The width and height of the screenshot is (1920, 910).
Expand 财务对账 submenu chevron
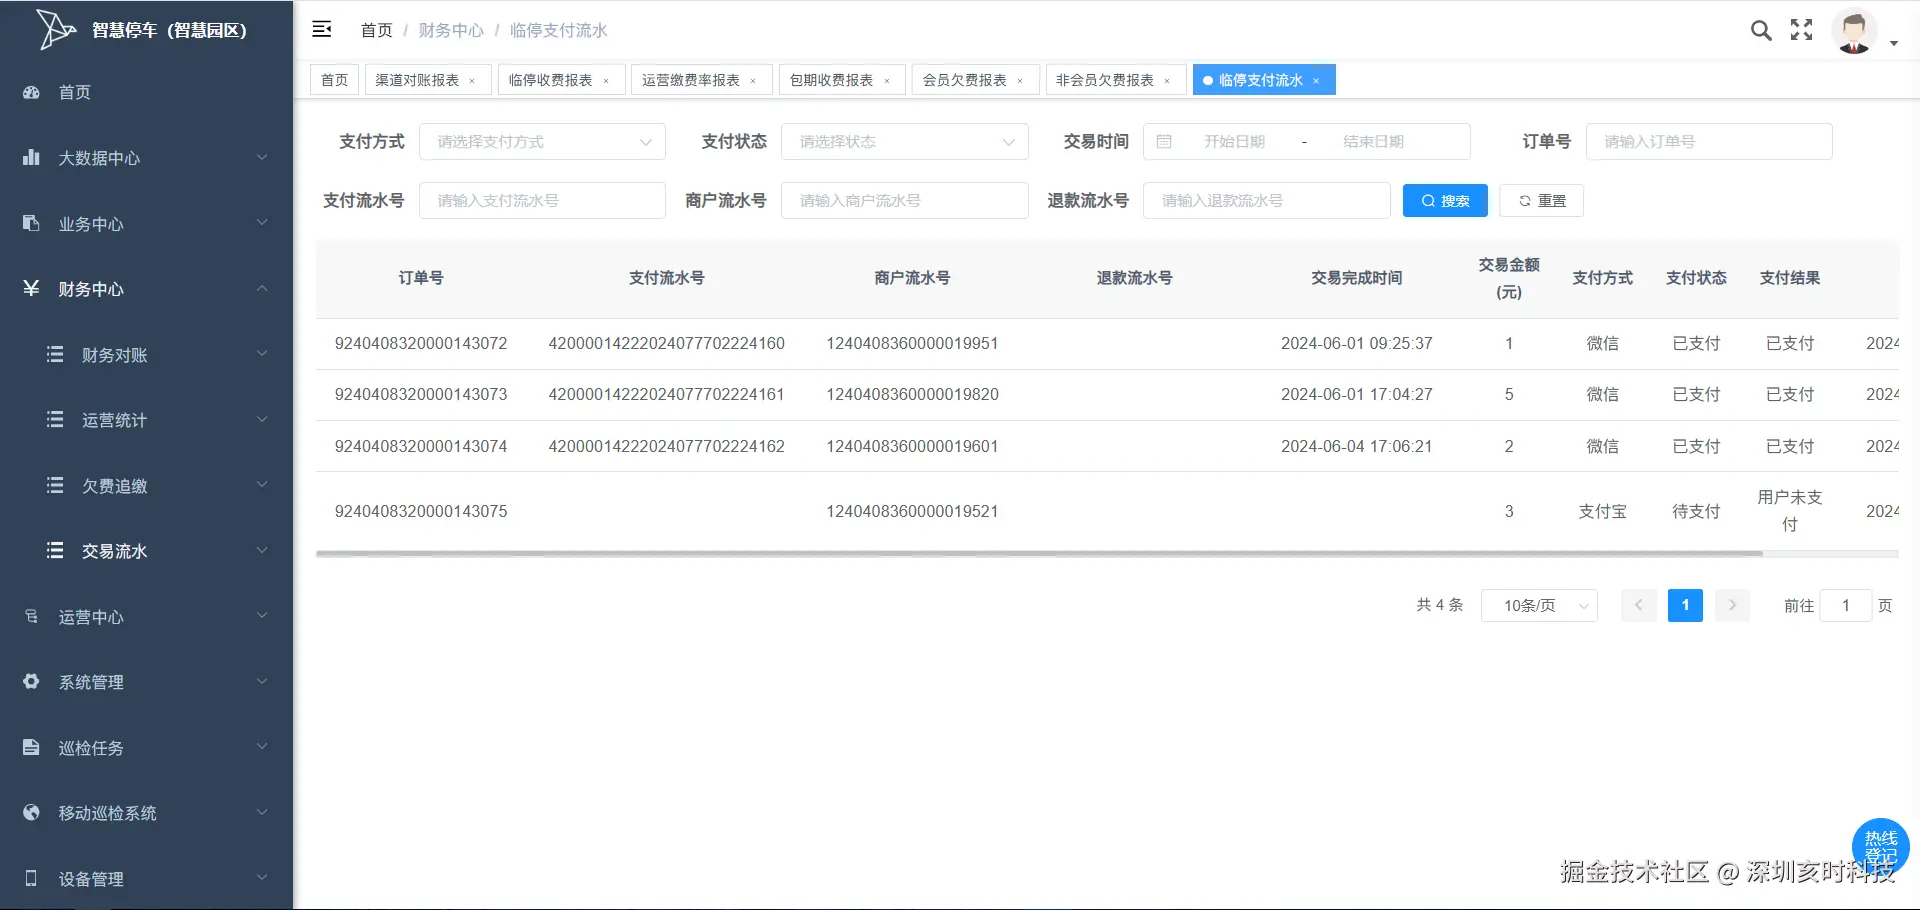tap(262, 353)
